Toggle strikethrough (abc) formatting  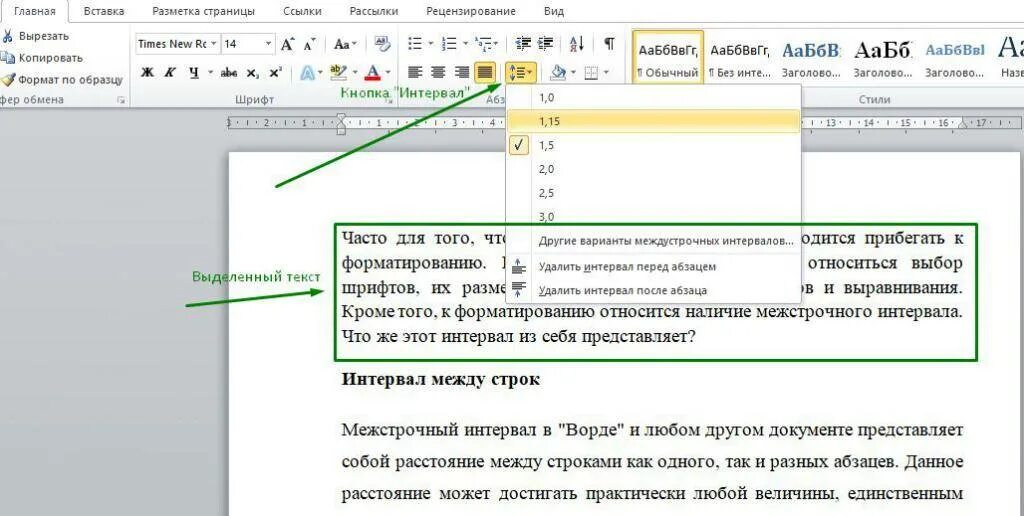coord(229,73)
